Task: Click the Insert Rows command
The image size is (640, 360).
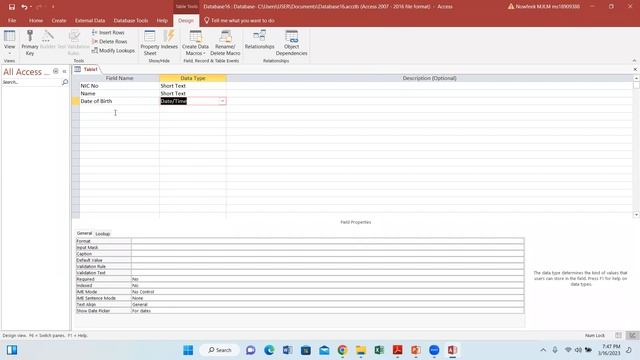Action: pyautogui.click(x=108, y=32)
